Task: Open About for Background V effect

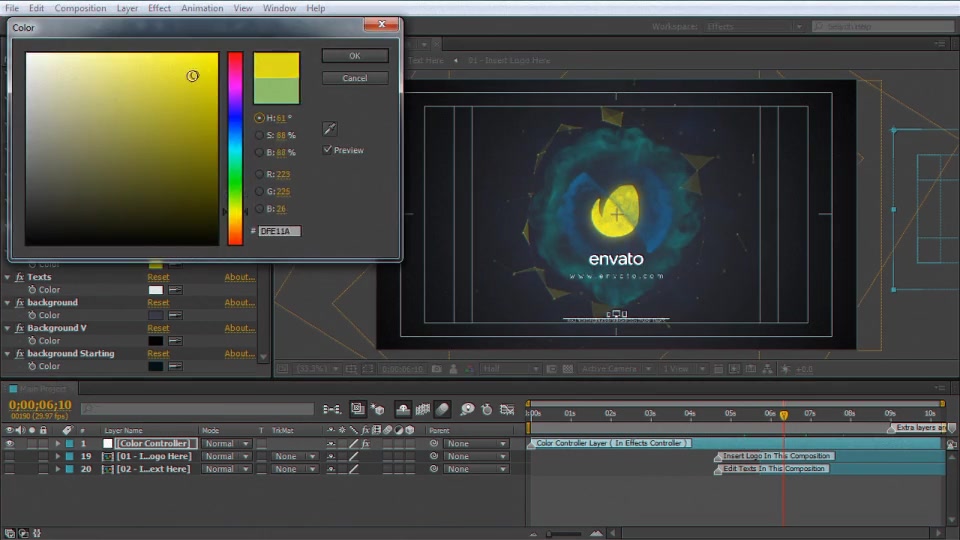Action: coord(239,328)
